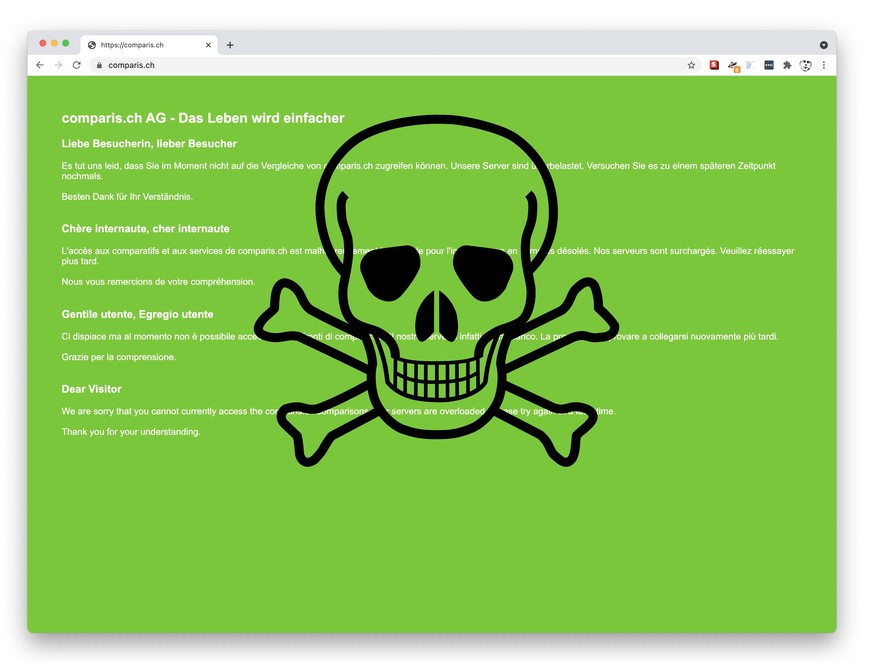873x664 pixels.
Task: Minimize the window with the yellow button
Action: click(x=54, y=43)
